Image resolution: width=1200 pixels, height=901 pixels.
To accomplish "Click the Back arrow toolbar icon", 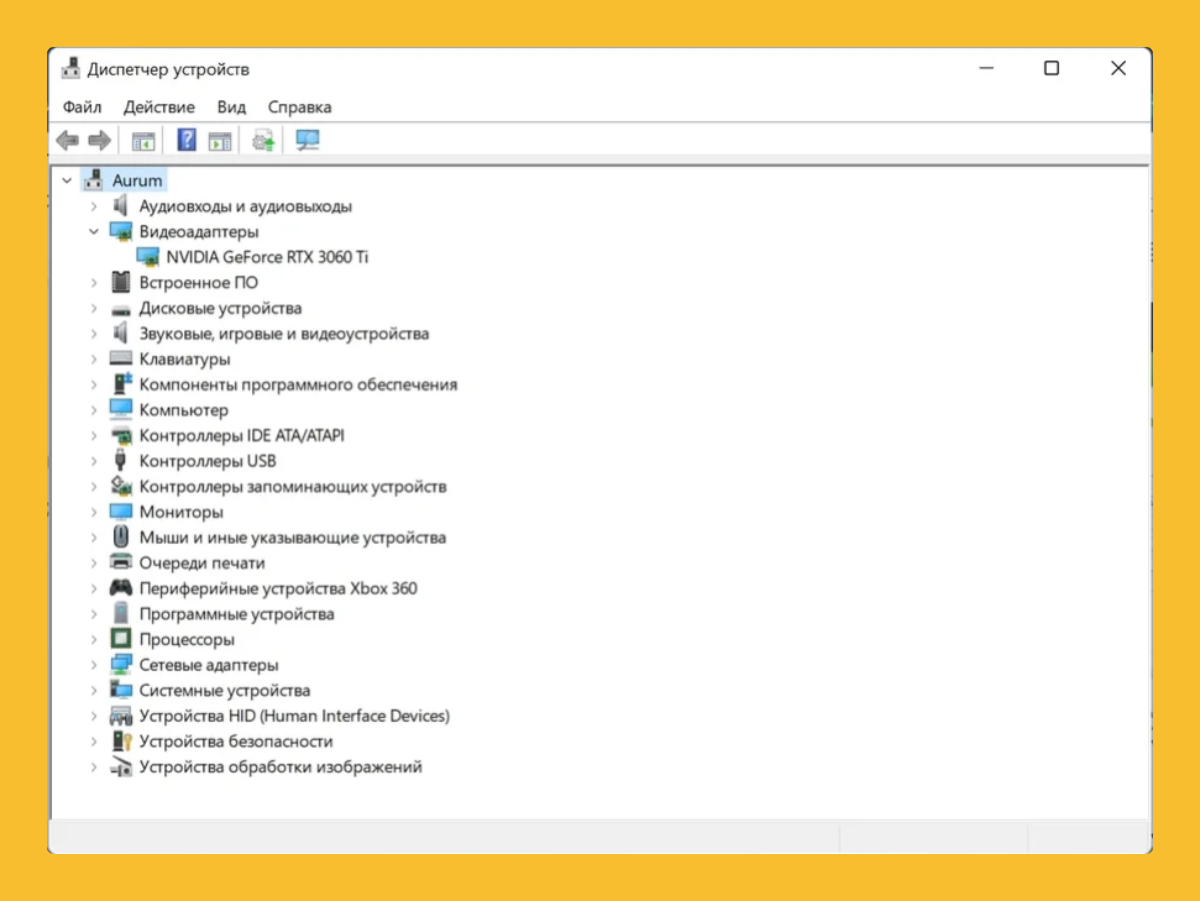I will (x=67, y=141).
